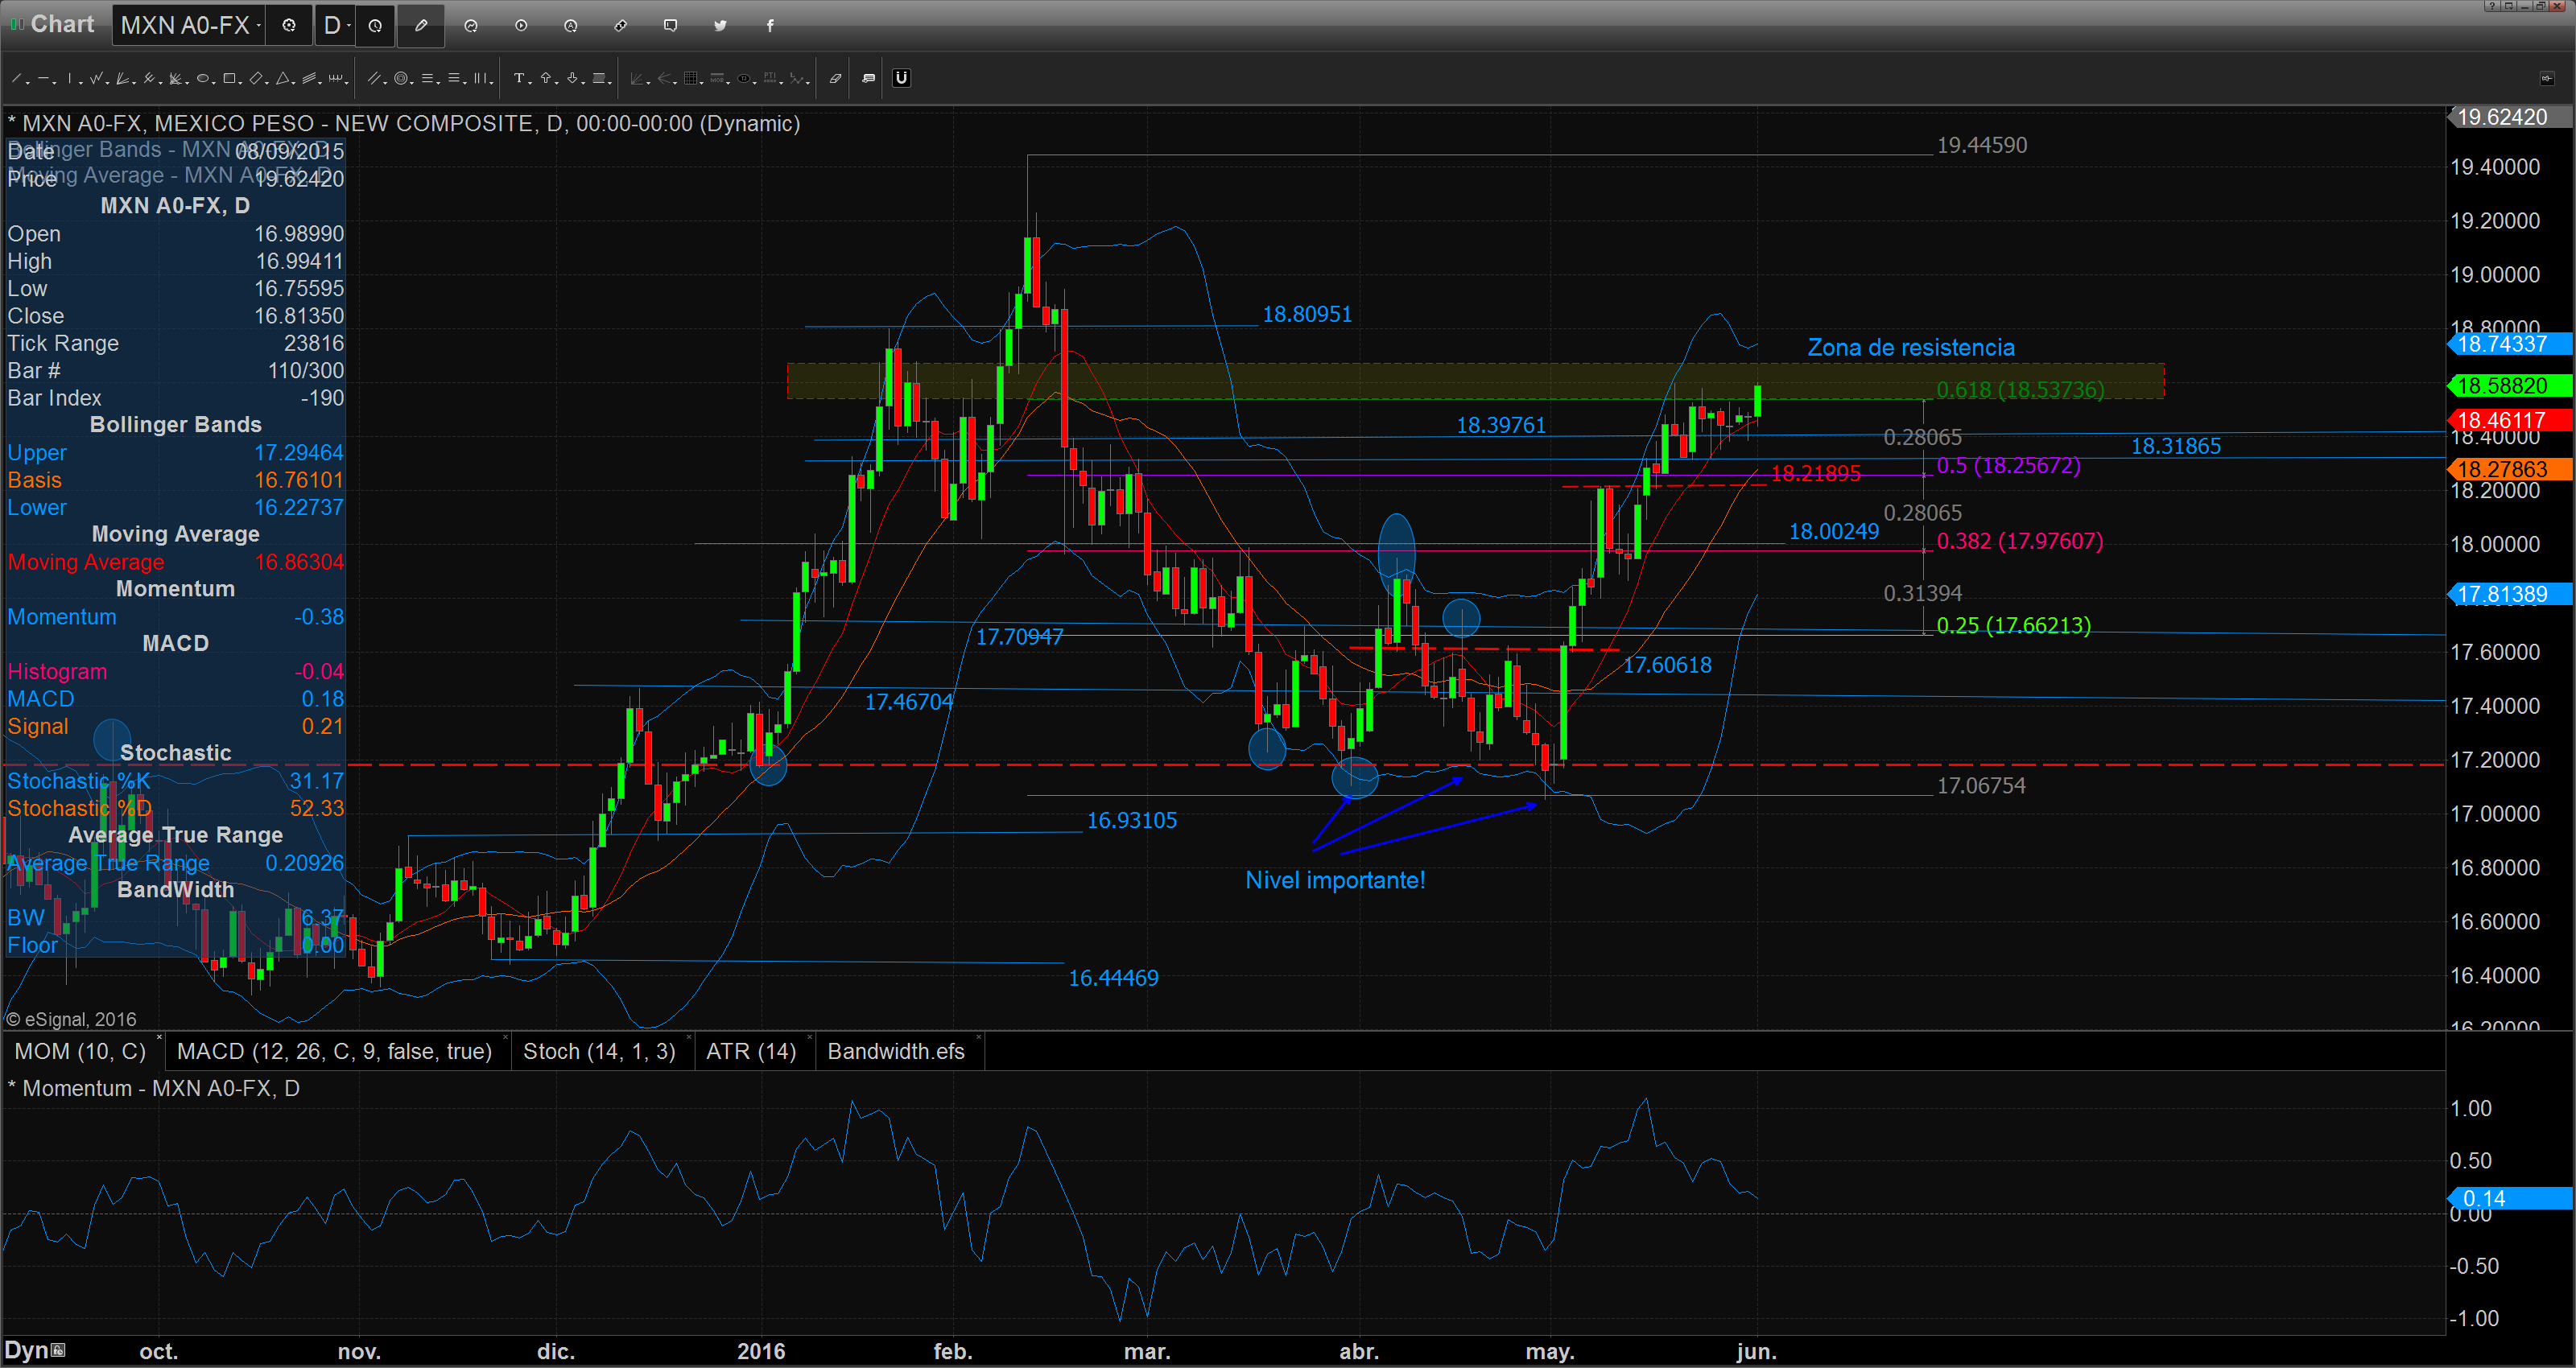Click the 16.93105 price level label
The width and height of the screenshot is (2576, 1368).
point(1132,820)
